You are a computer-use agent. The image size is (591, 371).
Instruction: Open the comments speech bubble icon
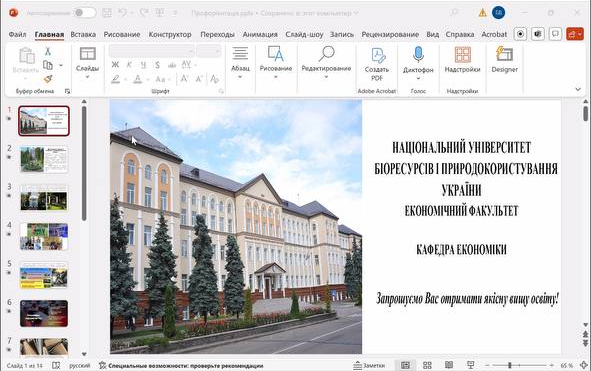pos(555,34)
